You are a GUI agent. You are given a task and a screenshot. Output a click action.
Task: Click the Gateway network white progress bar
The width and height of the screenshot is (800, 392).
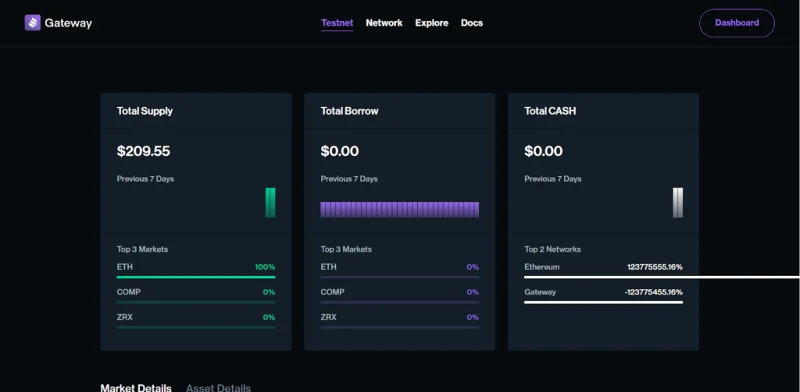604,302
